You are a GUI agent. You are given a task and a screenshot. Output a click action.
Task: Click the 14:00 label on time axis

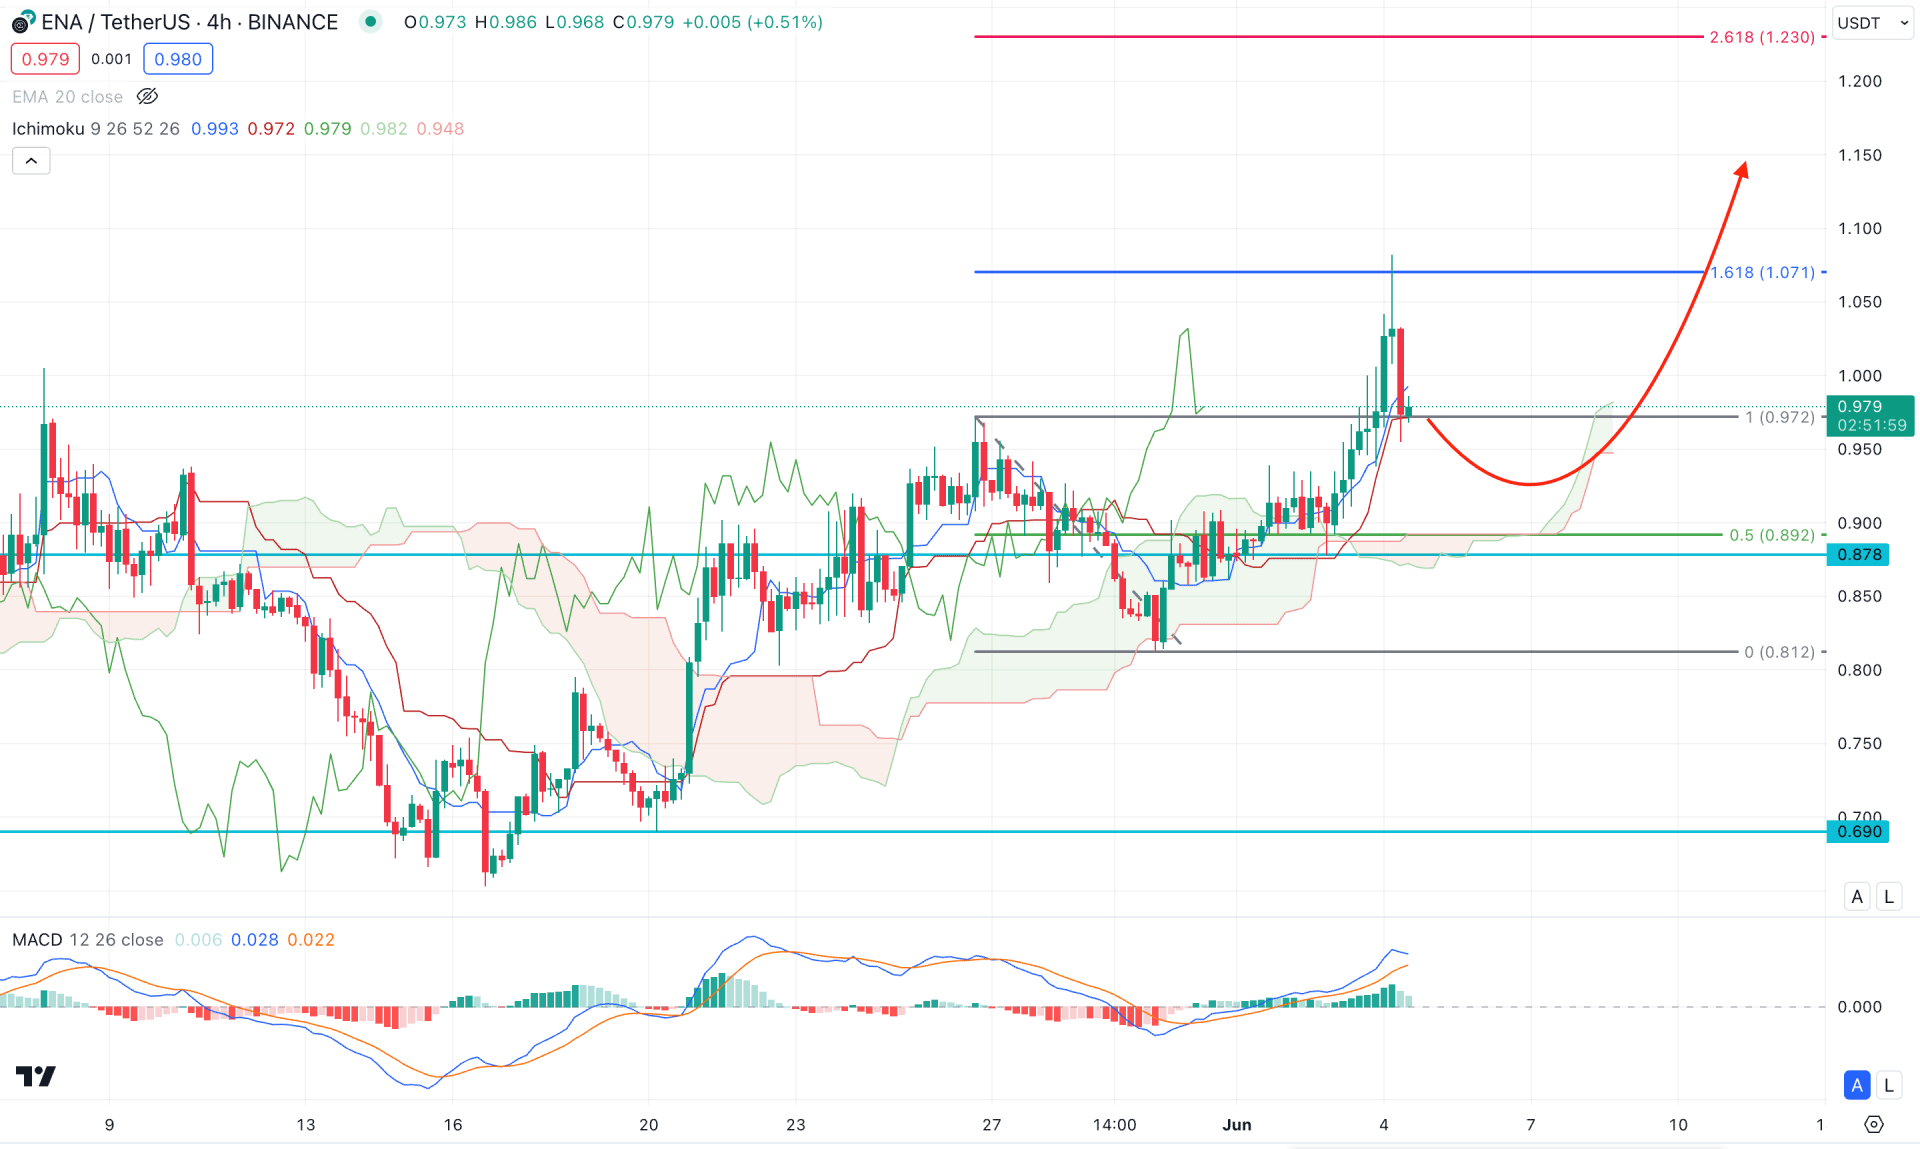pos(1115,1125)
